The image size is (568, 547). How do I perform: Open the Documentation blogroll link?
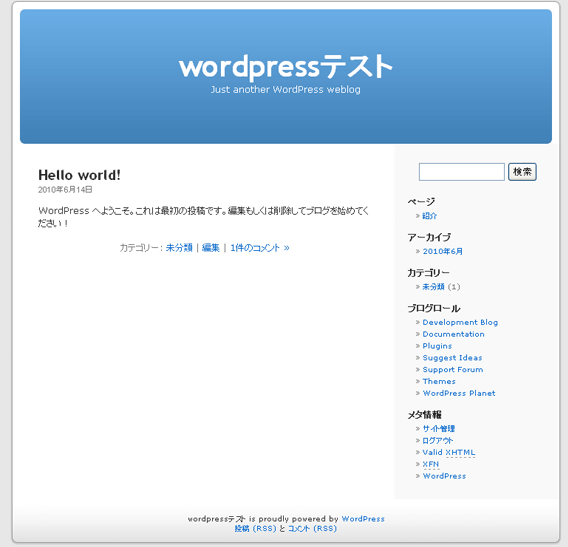tap(454, 334)
